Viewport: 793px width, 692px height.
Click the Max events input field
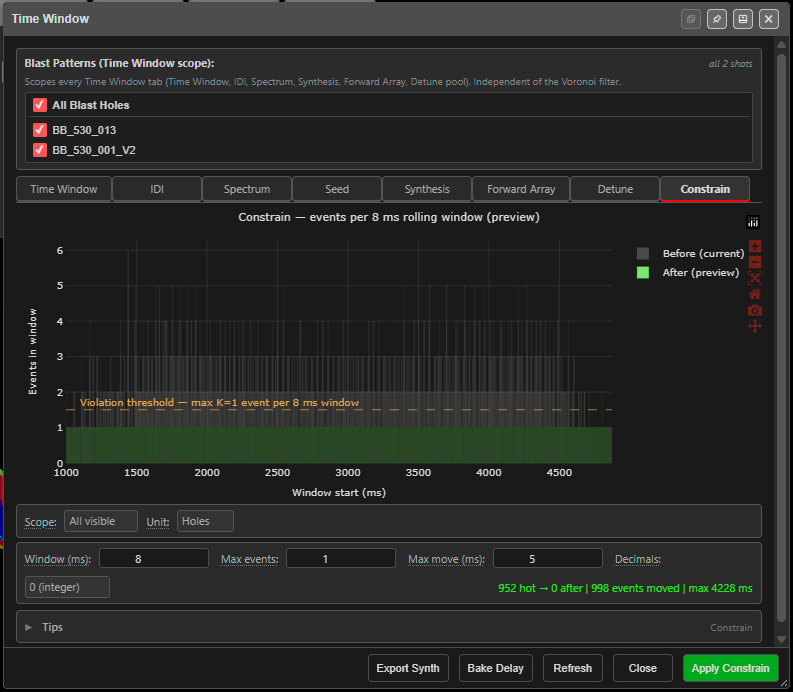341,558
